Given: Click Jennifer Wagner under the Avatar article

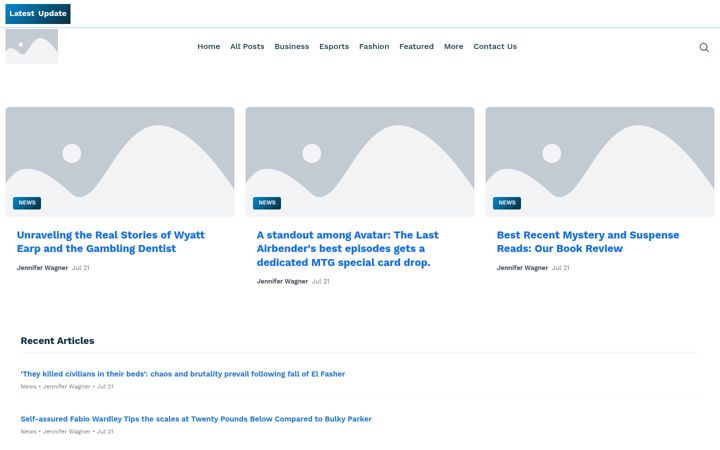Looking at the screenshot, I should click(282, 281).
